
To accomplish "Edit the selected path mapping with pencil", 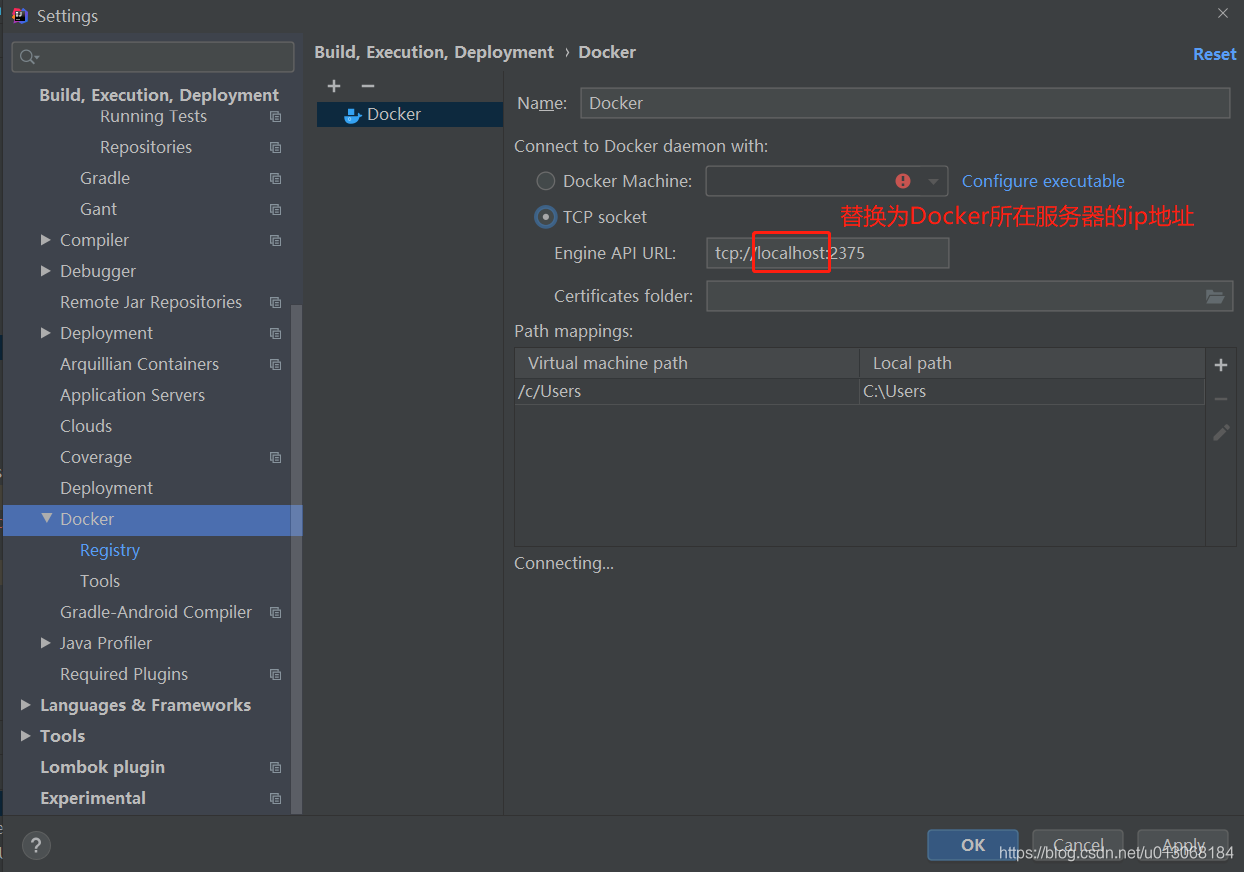I will tap(1221, 433).
